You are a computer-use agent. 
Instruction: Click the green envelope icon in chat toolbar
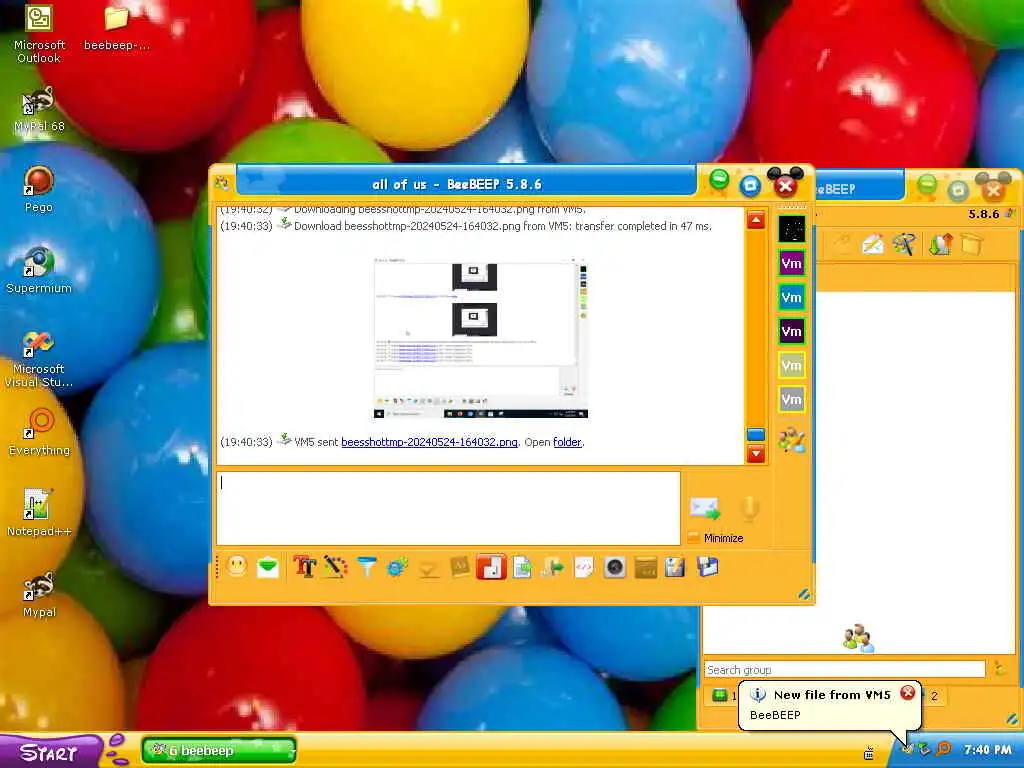click(268, 567)
